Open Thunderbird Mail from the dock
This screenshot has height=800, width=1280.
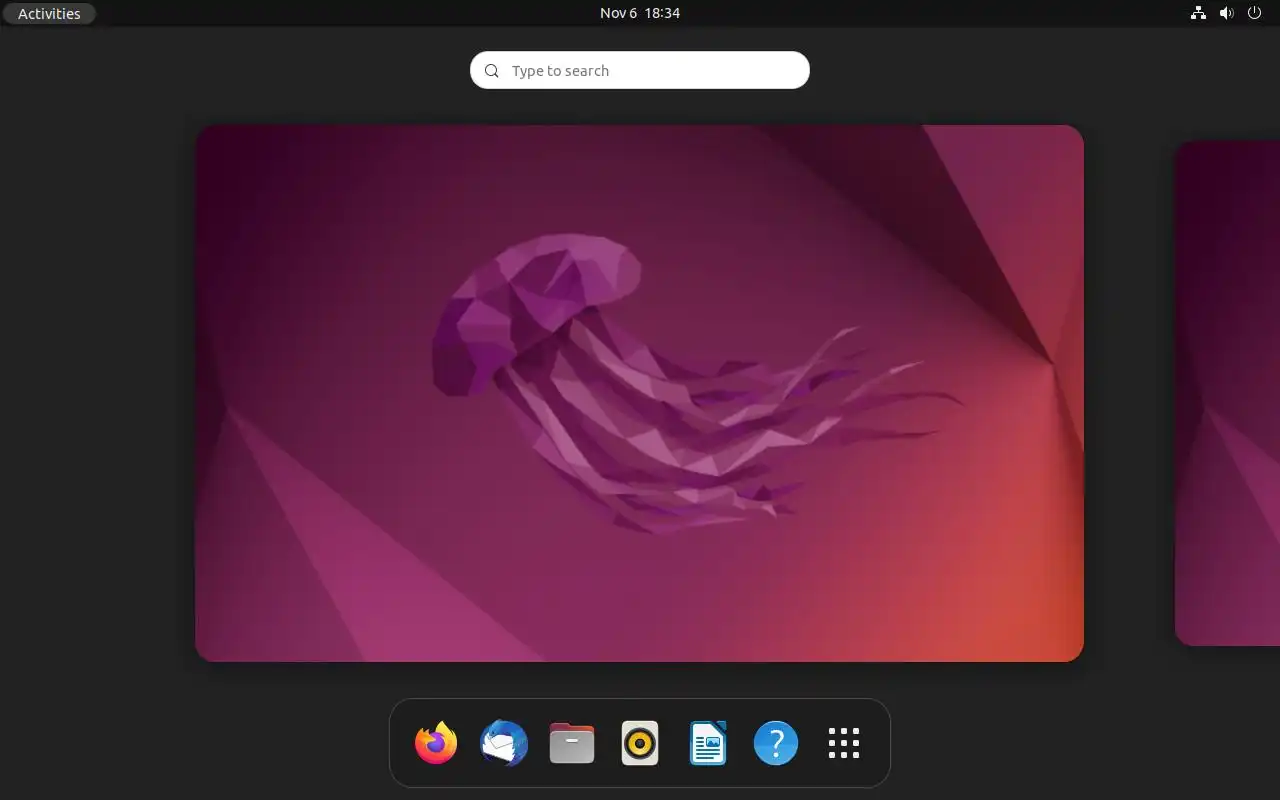coord(504,743)
